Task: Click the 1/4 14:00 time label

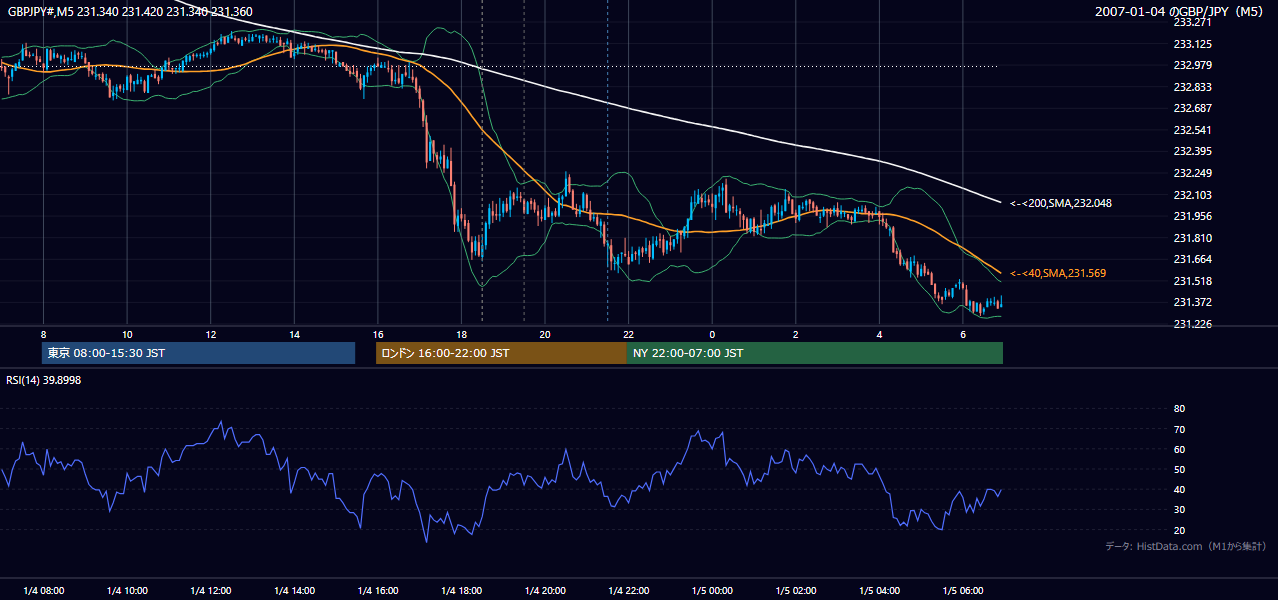Action: [294, 591]
